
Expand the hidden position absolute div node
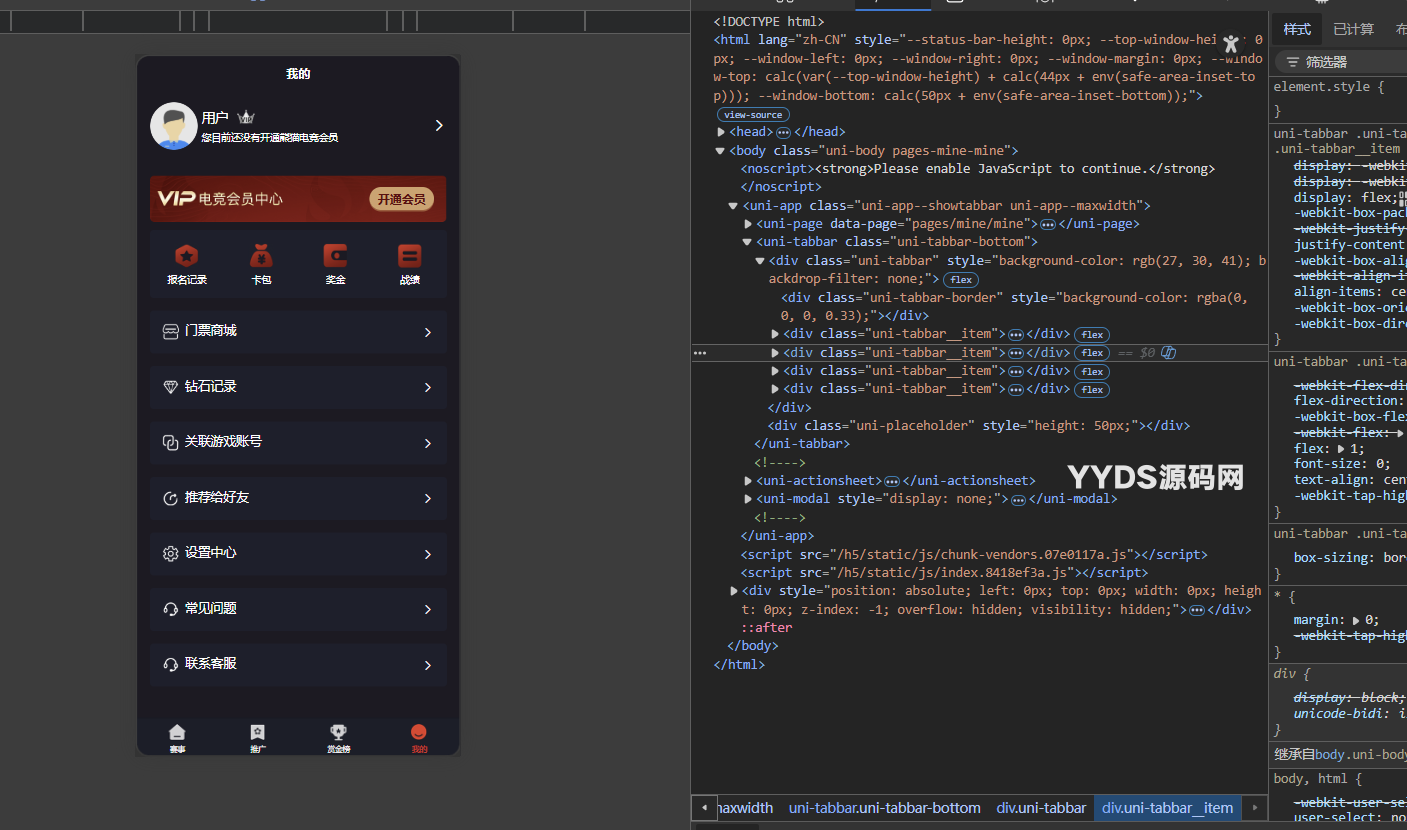click(735, 591)
